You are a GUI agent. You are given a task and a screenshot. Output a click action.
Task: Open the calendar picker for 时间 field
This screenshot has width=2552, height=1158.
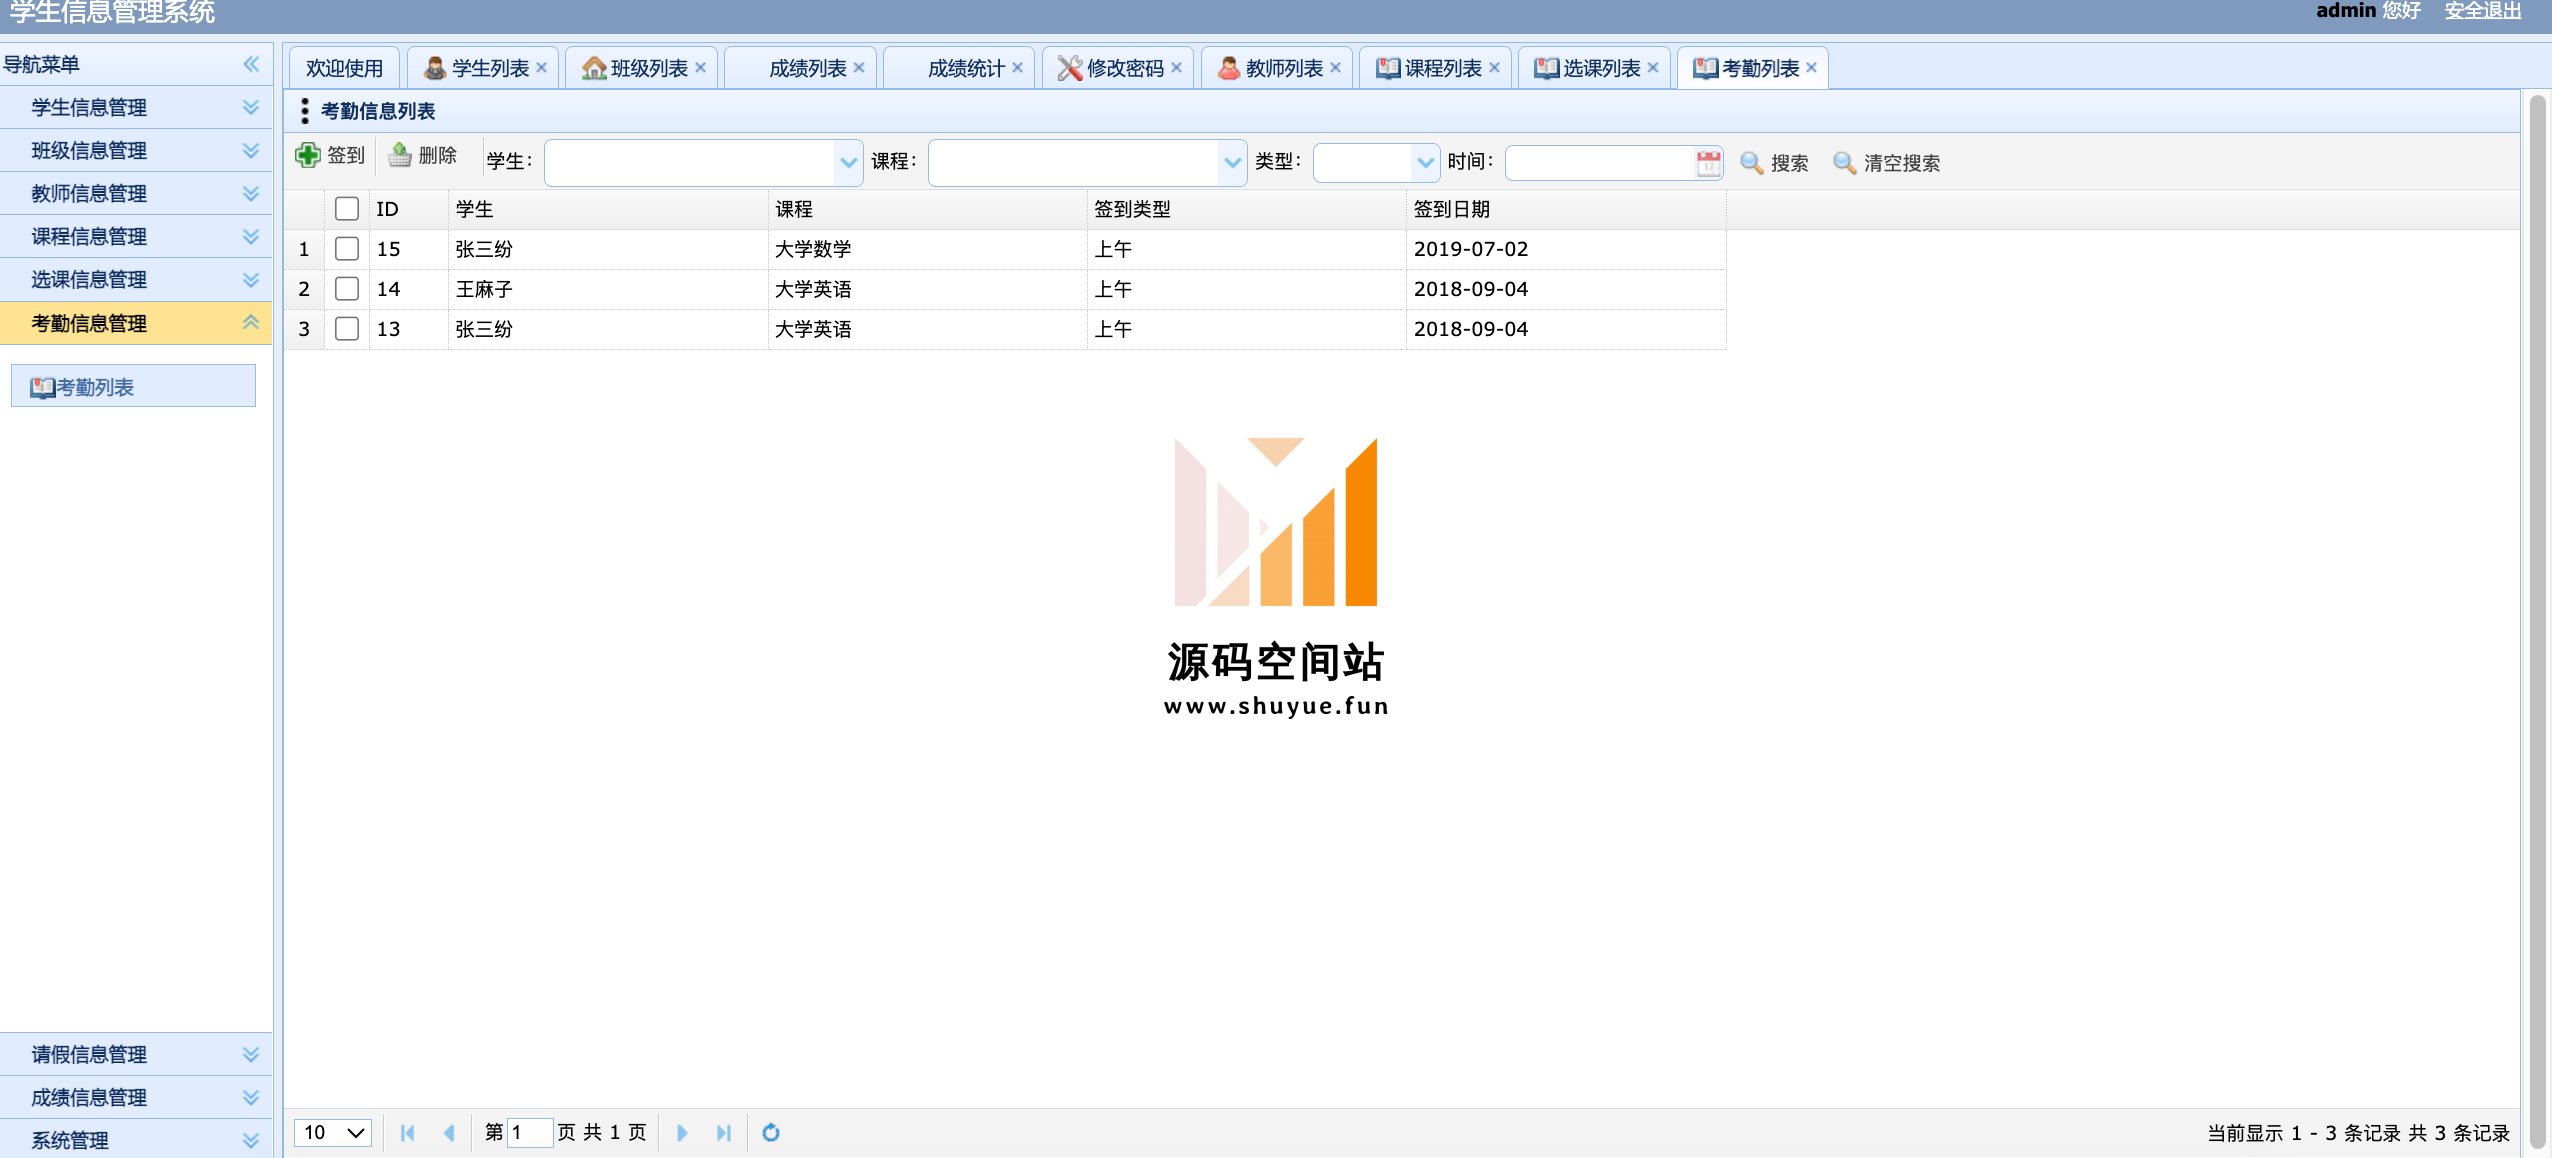[x=1708, y=163]
